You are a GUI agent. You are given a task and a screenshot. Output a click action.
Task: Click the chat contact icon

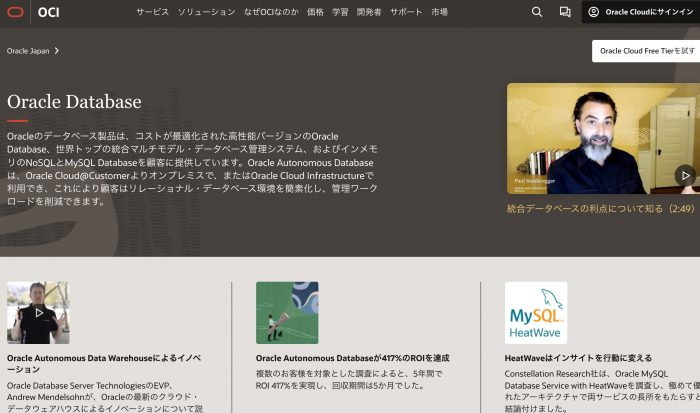pos(565,12)
